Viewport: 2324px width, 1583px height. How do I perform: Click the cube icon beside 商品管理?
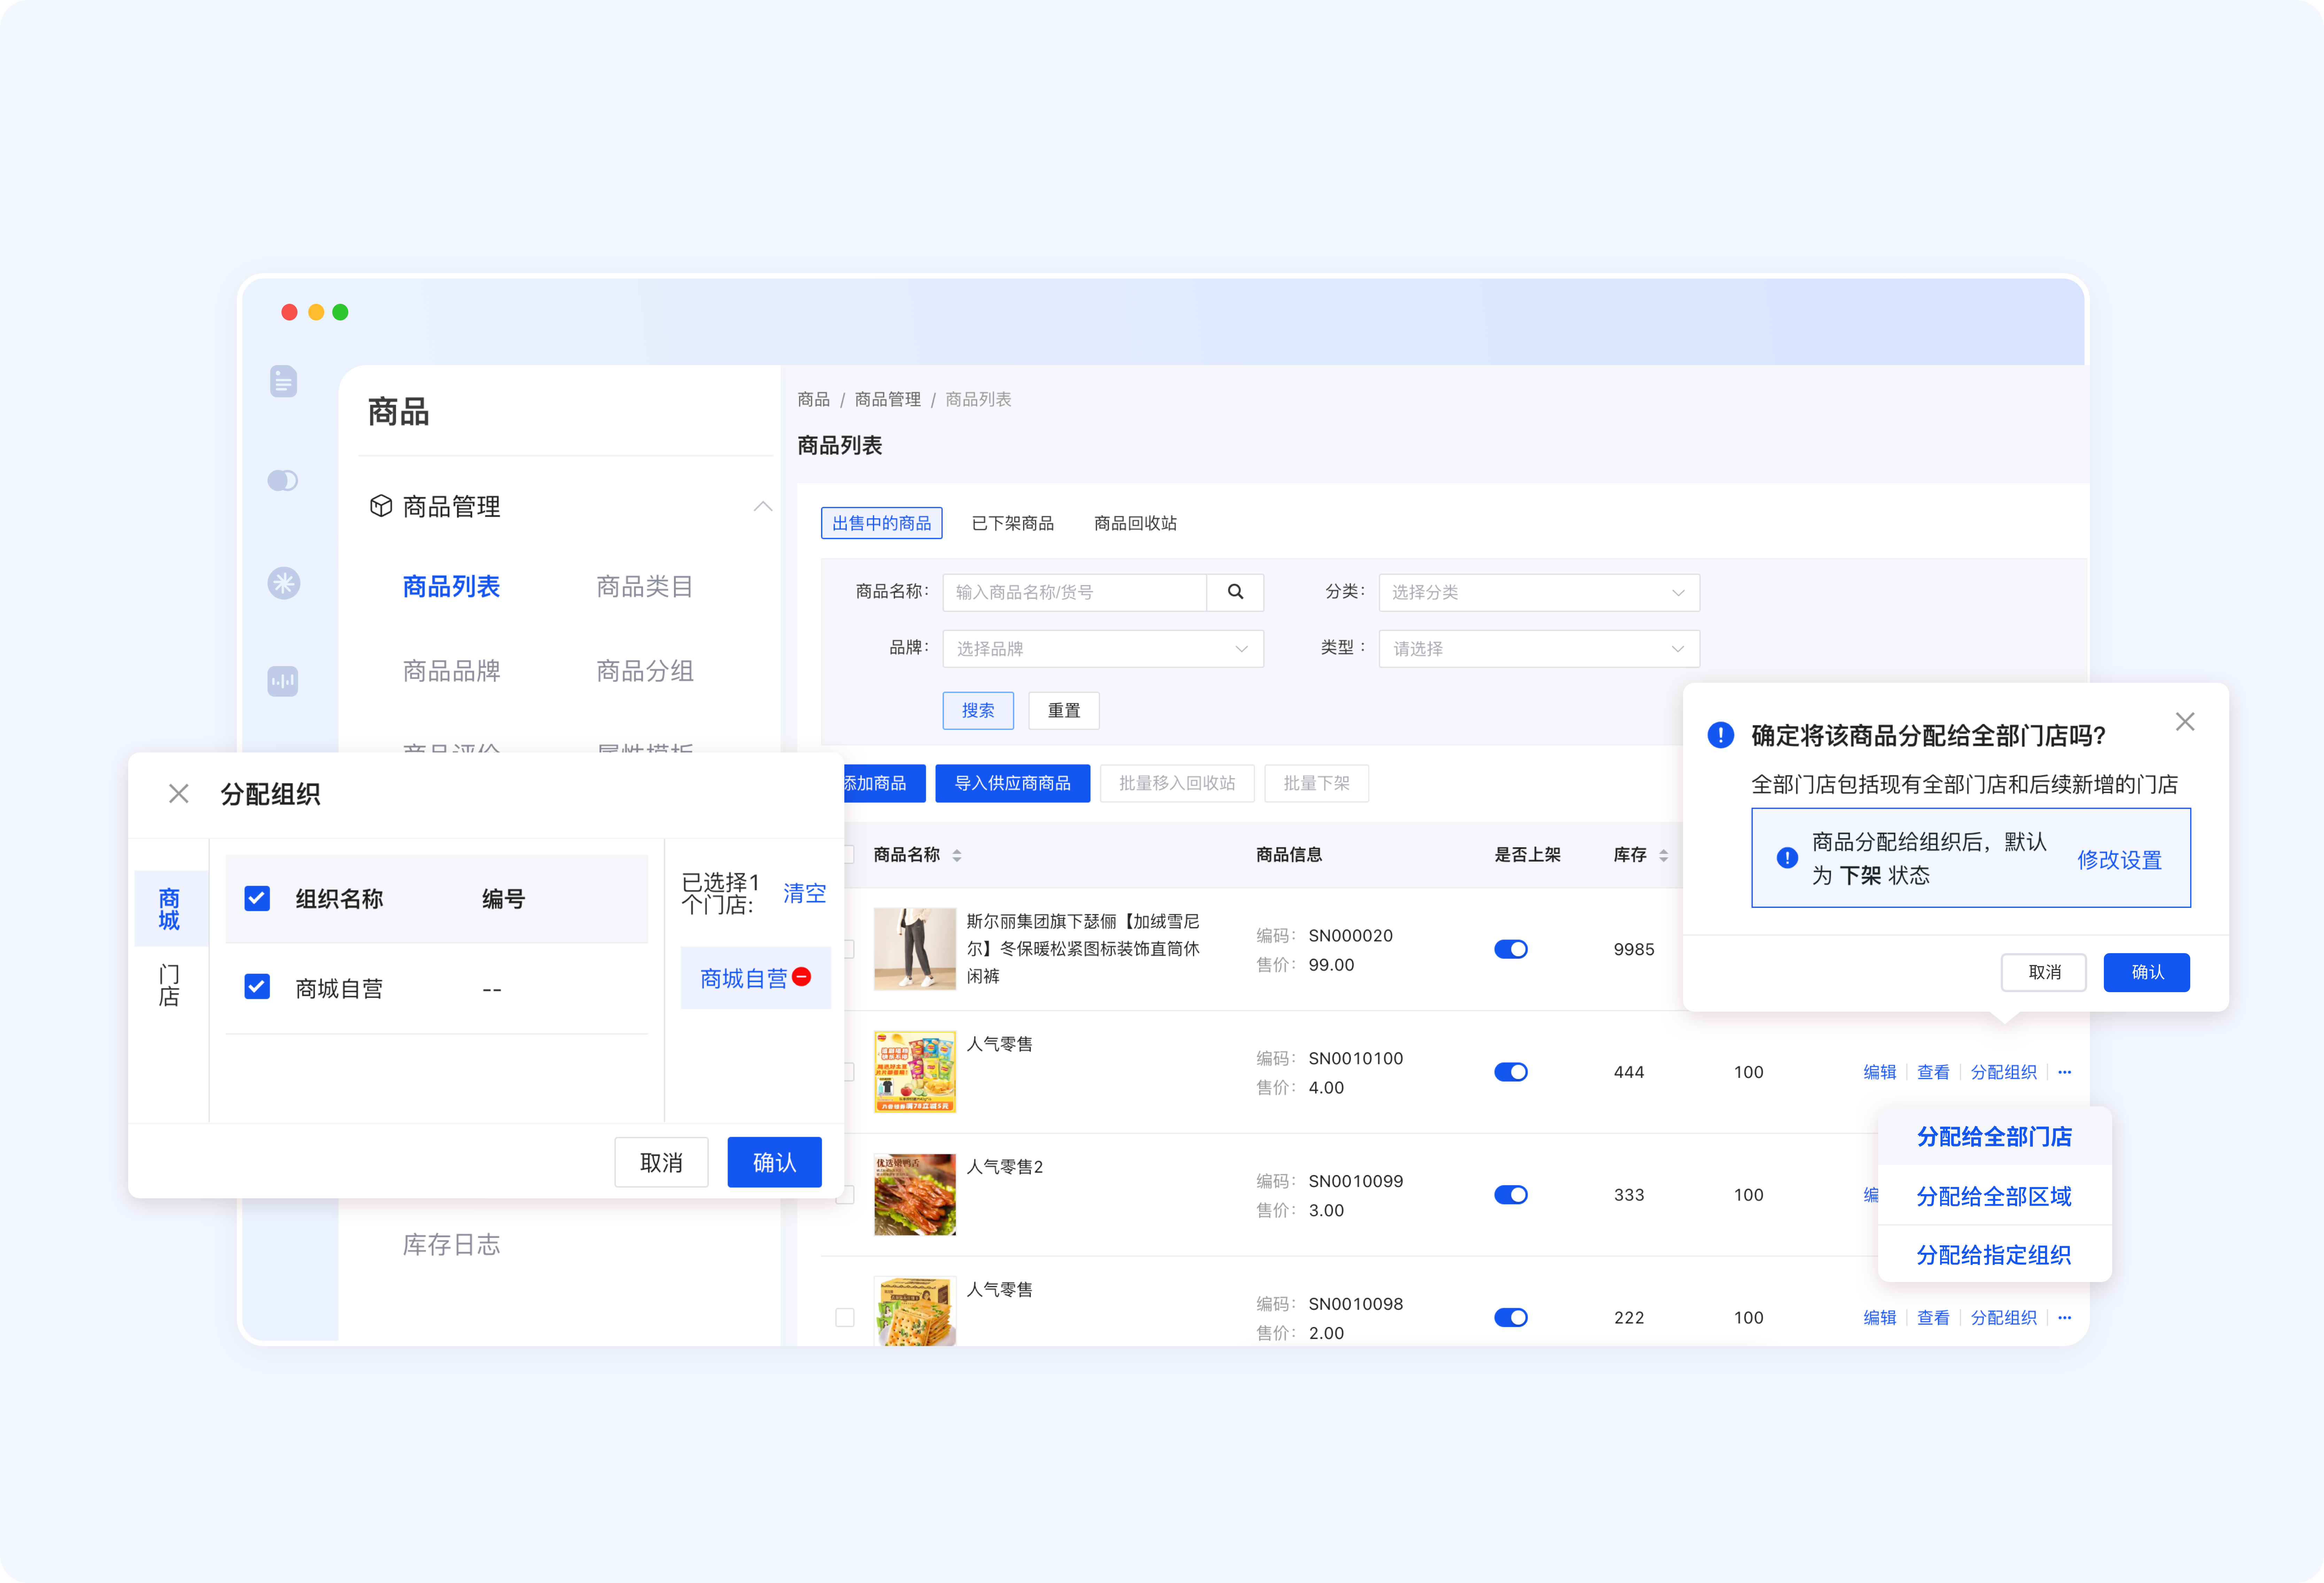pyautogui.click(x=381, y=506)
